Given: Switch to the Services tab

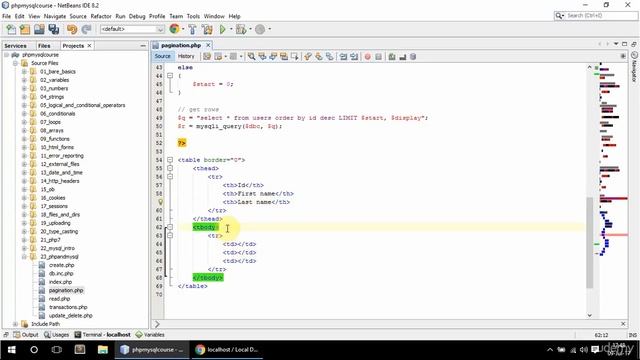Looking at the screenshot, I should click(16, 46).
